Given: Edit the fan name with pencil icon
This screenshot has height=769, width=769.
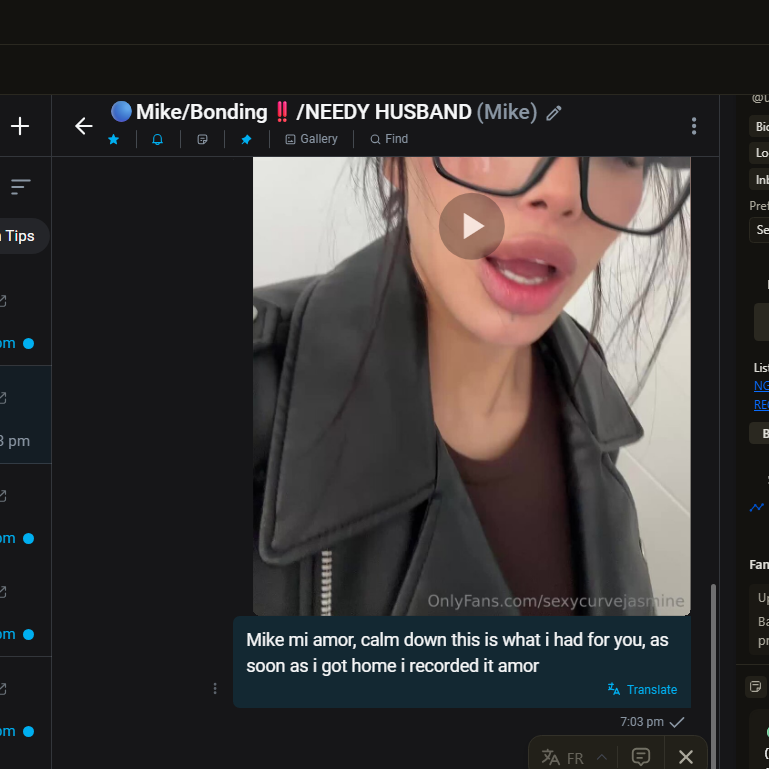Looking at the screenshot, I should pyautogui.click(x=554, y=113).
